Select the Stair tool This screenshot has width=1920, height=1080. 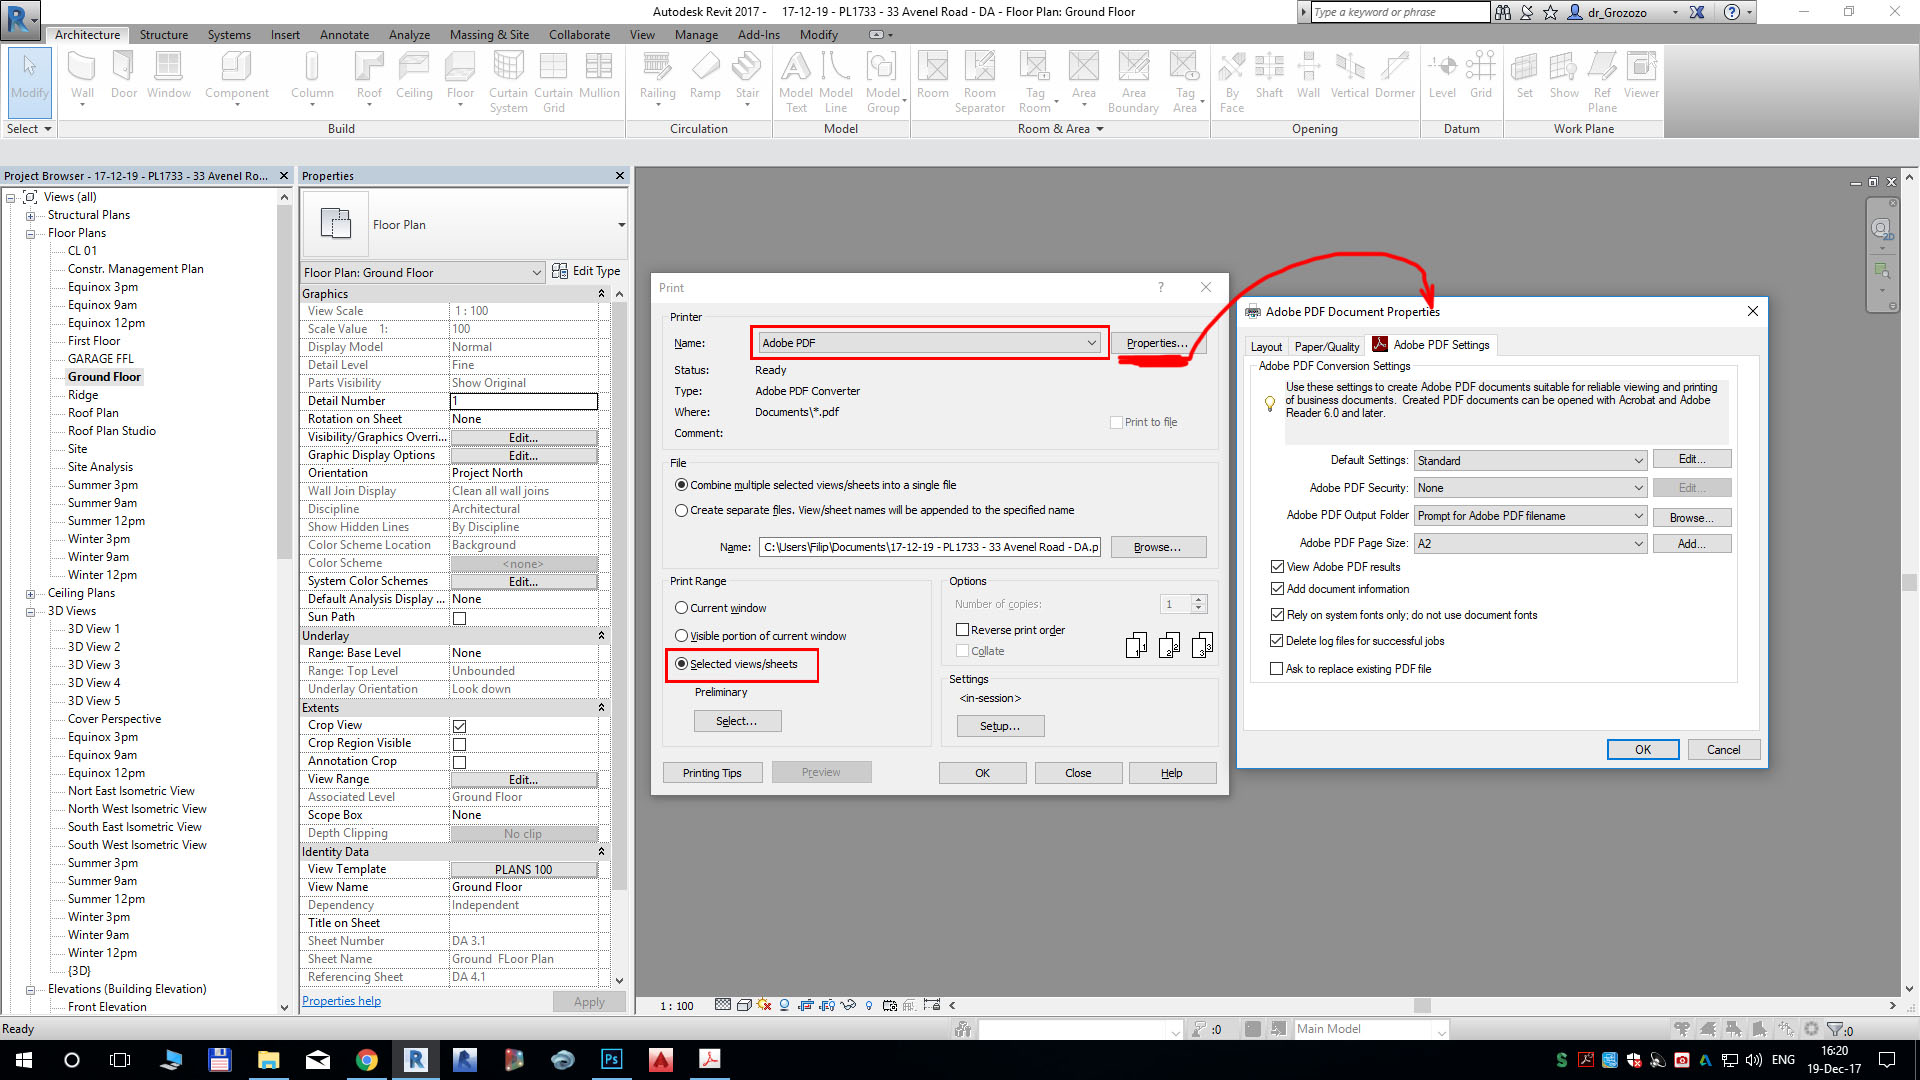[747, 76]
